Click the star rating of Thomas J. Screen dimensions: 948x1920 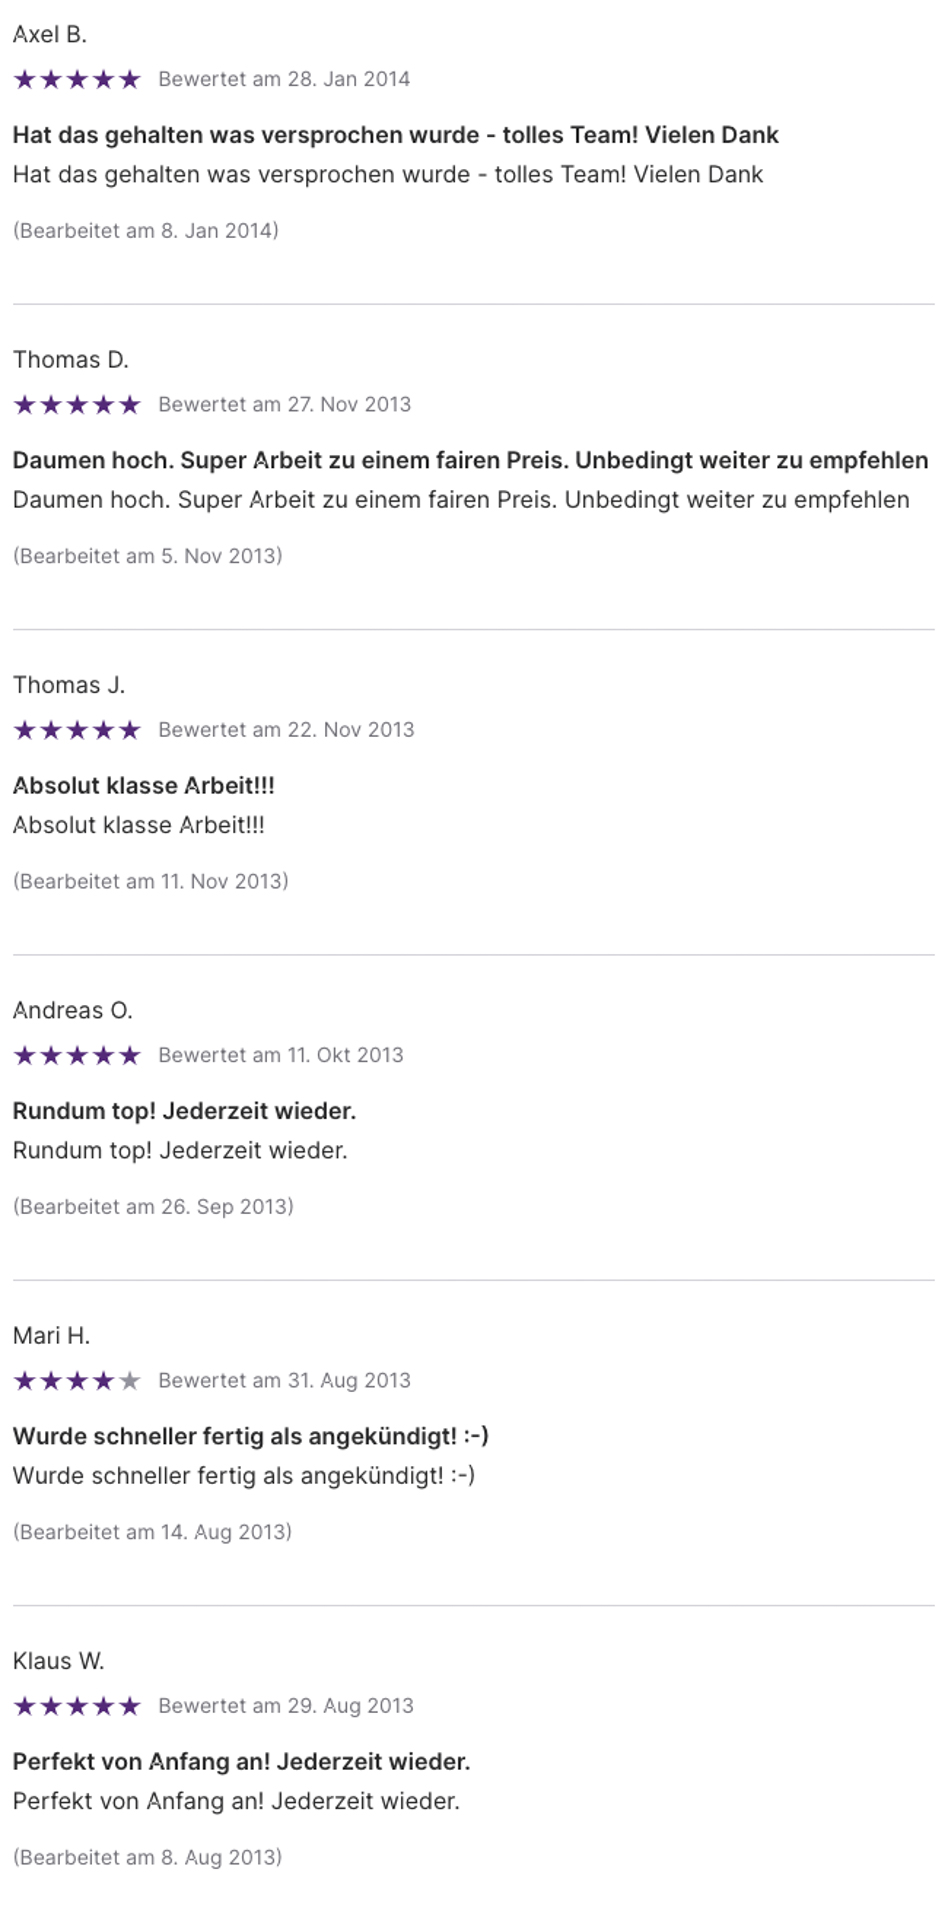point(77,730)
